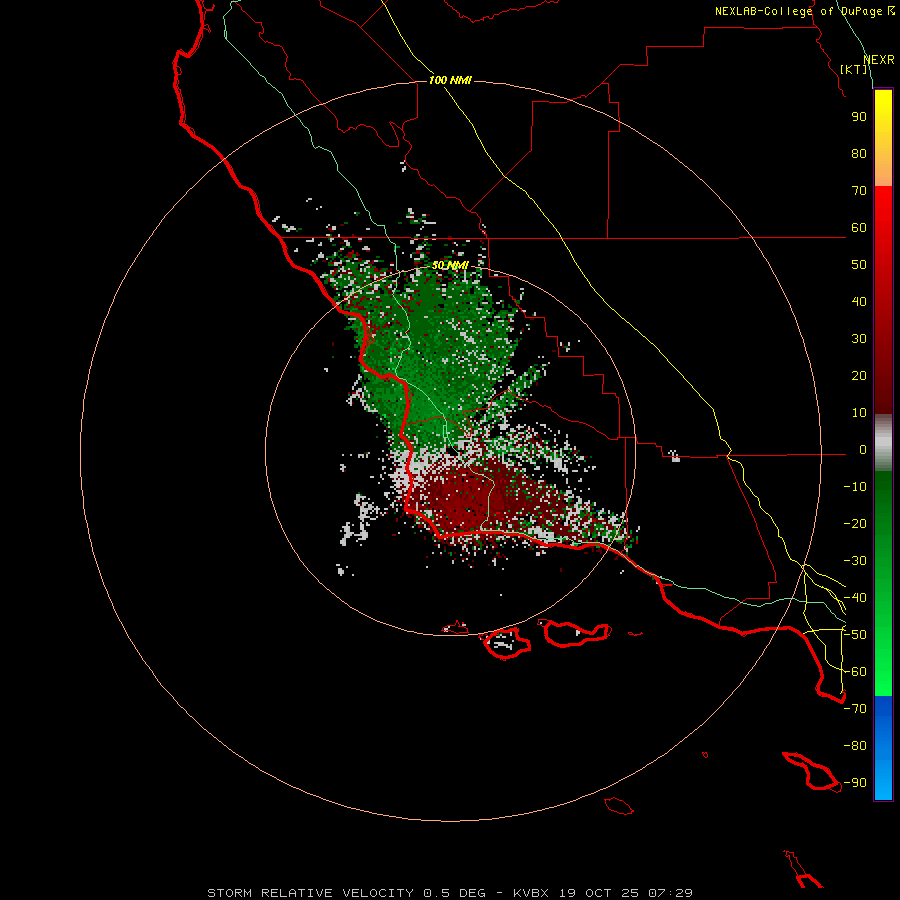
Task: Click the scale value 30 on the dark red band
Action: click(859, 339)
